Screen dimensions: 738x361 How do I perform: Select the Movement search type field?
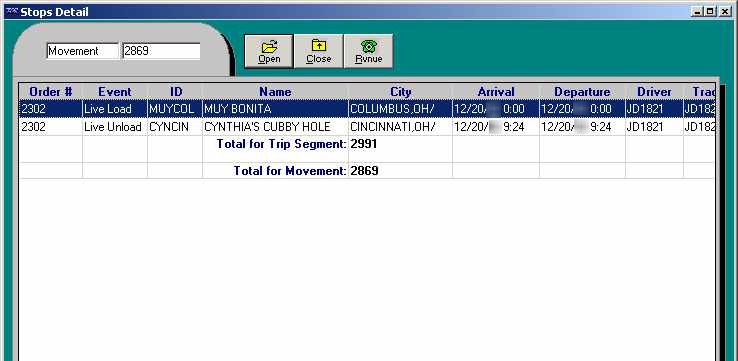(x=82, y=51)
